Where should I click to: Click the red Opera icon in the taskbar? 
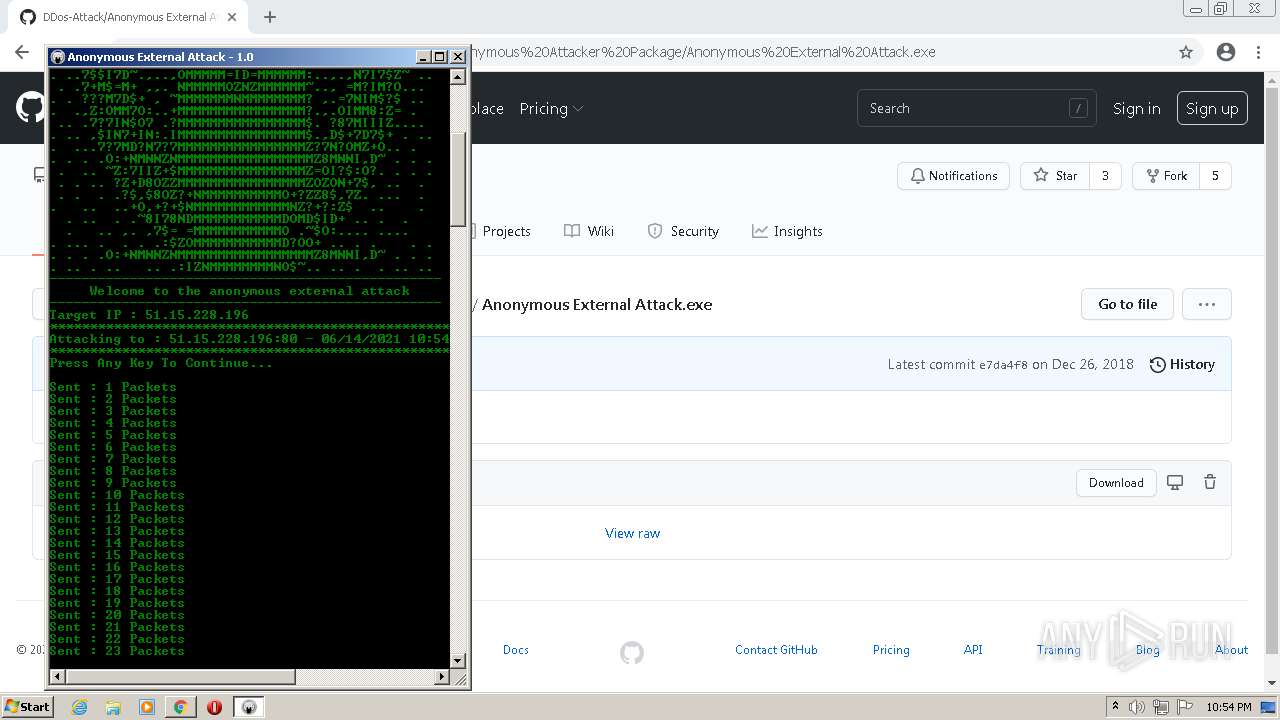214,707
